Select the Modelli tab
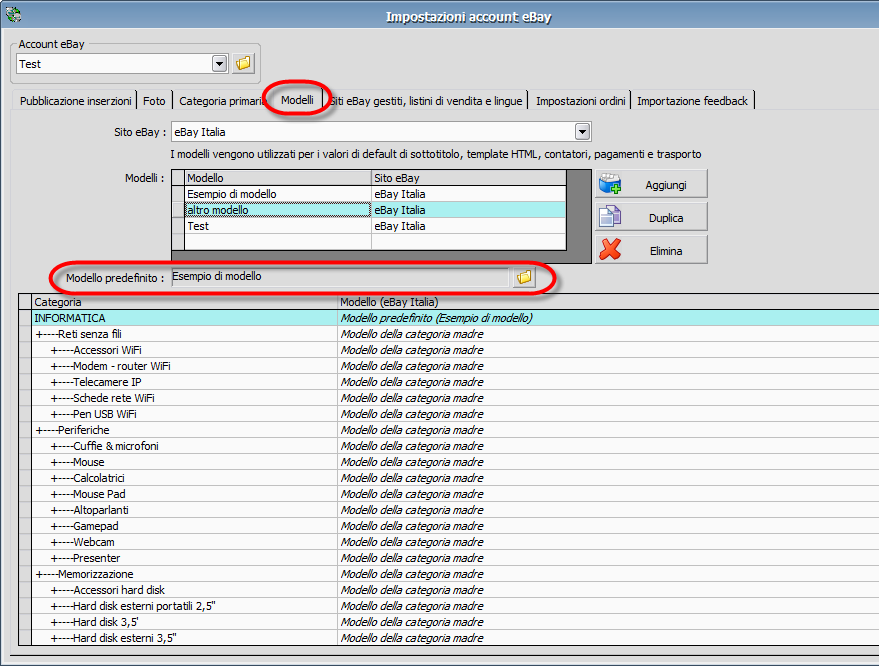Image resolution: width=879 pixels, height=666 pixels. click(x=297, y=100)
